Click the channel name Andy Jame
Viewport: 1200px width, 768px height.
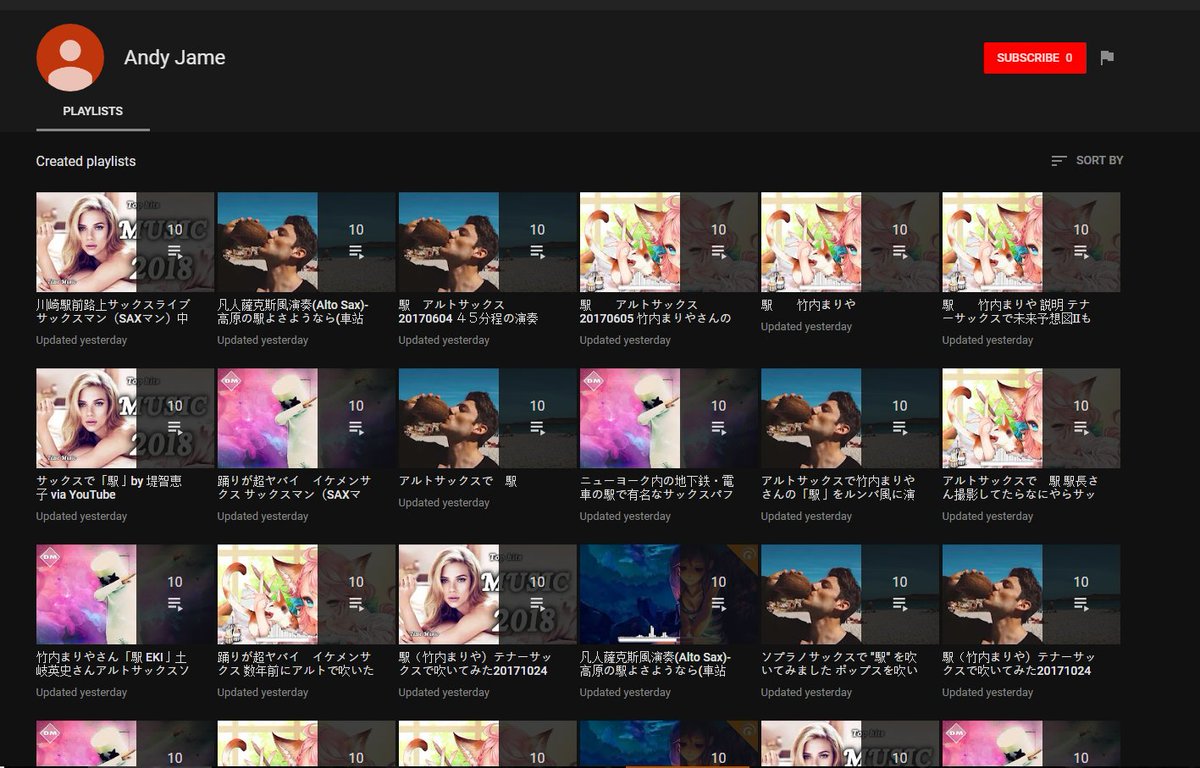point(175,58)
